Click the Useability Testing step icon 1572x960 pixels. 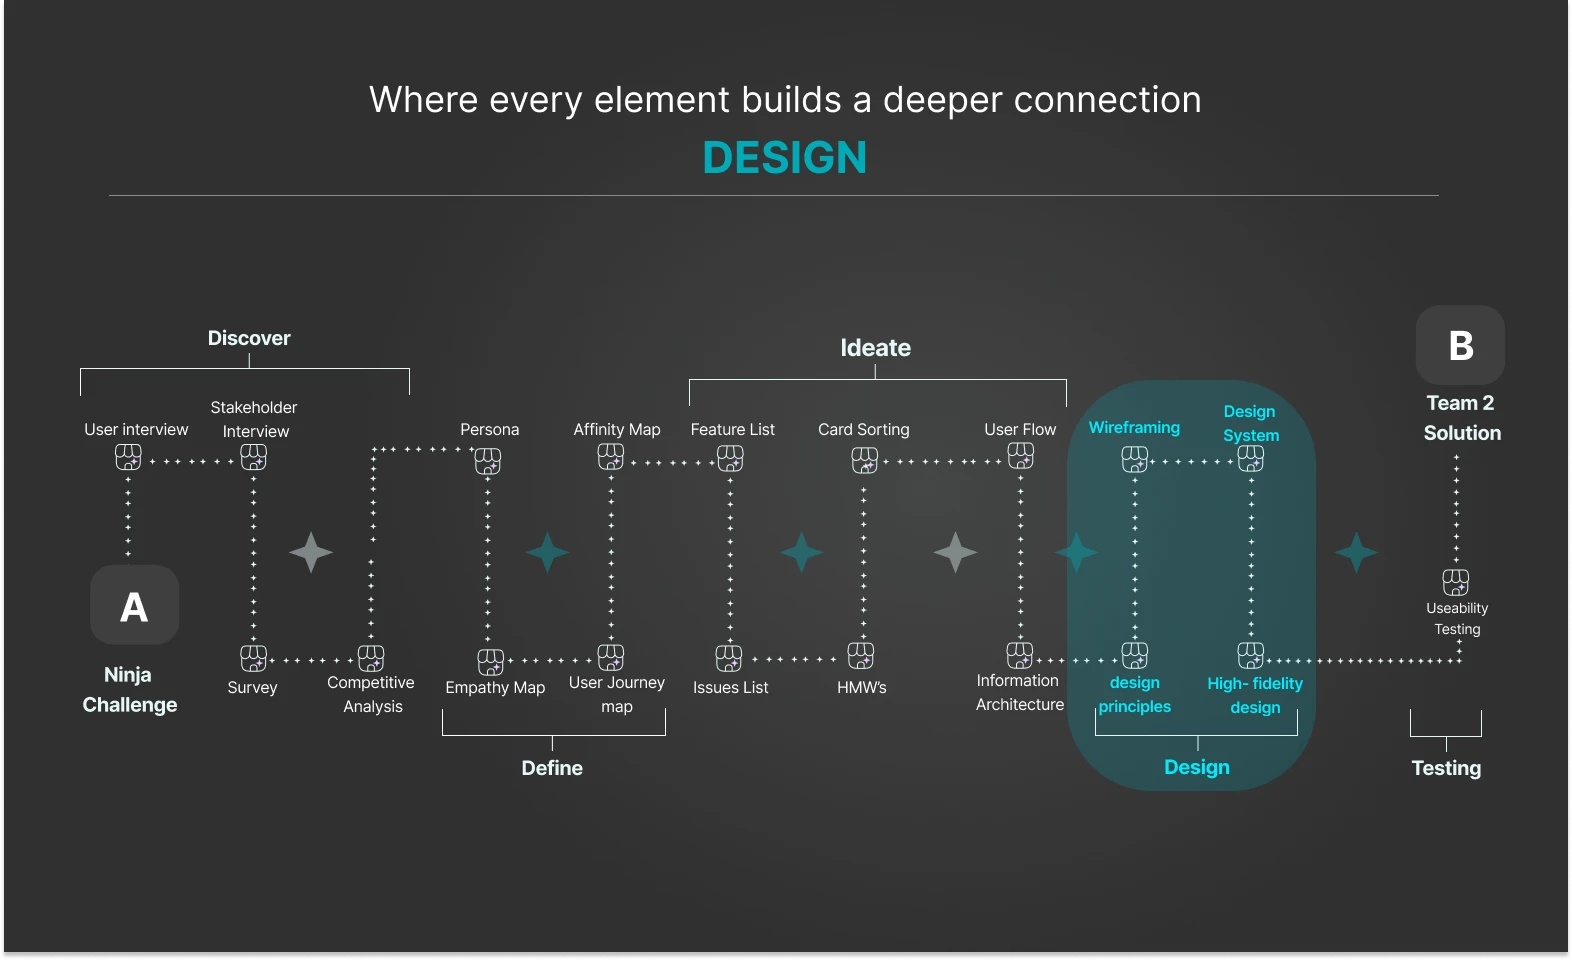[x=1456, y=582]
